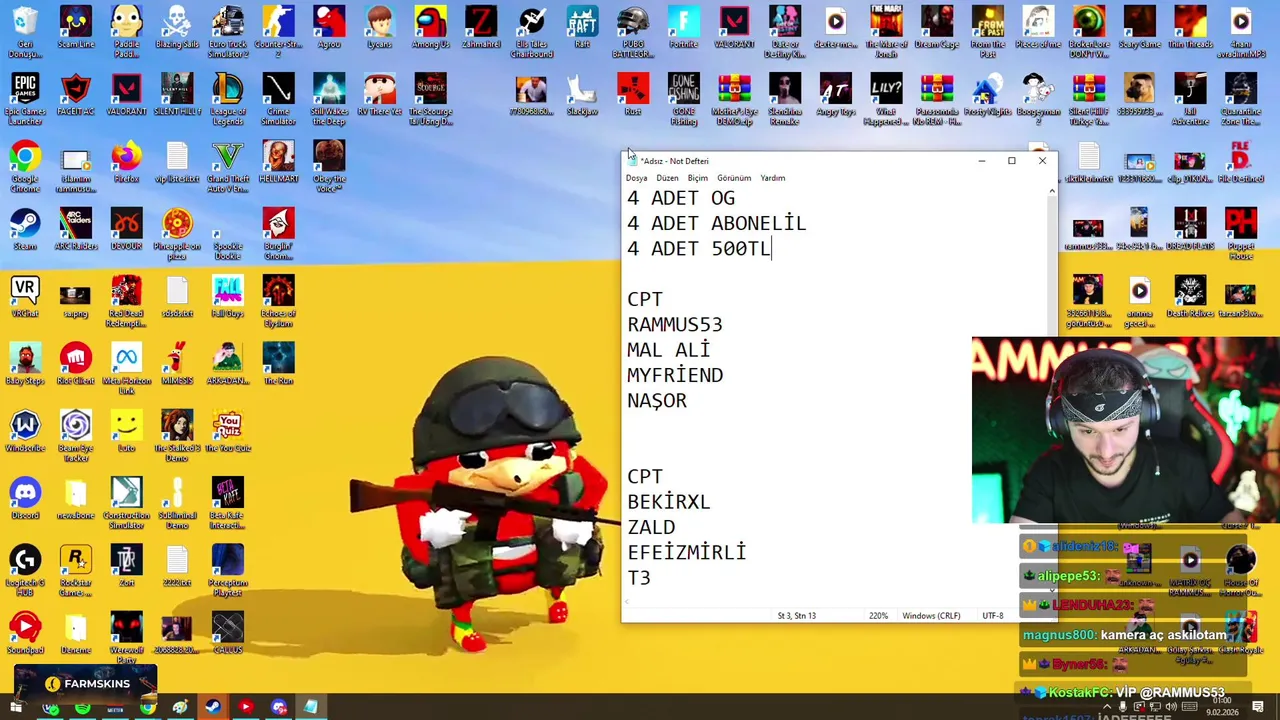This screenshot has width=1280, height=720.
Task: Click the Steam desktop shortcut
Action: point(25,229)
